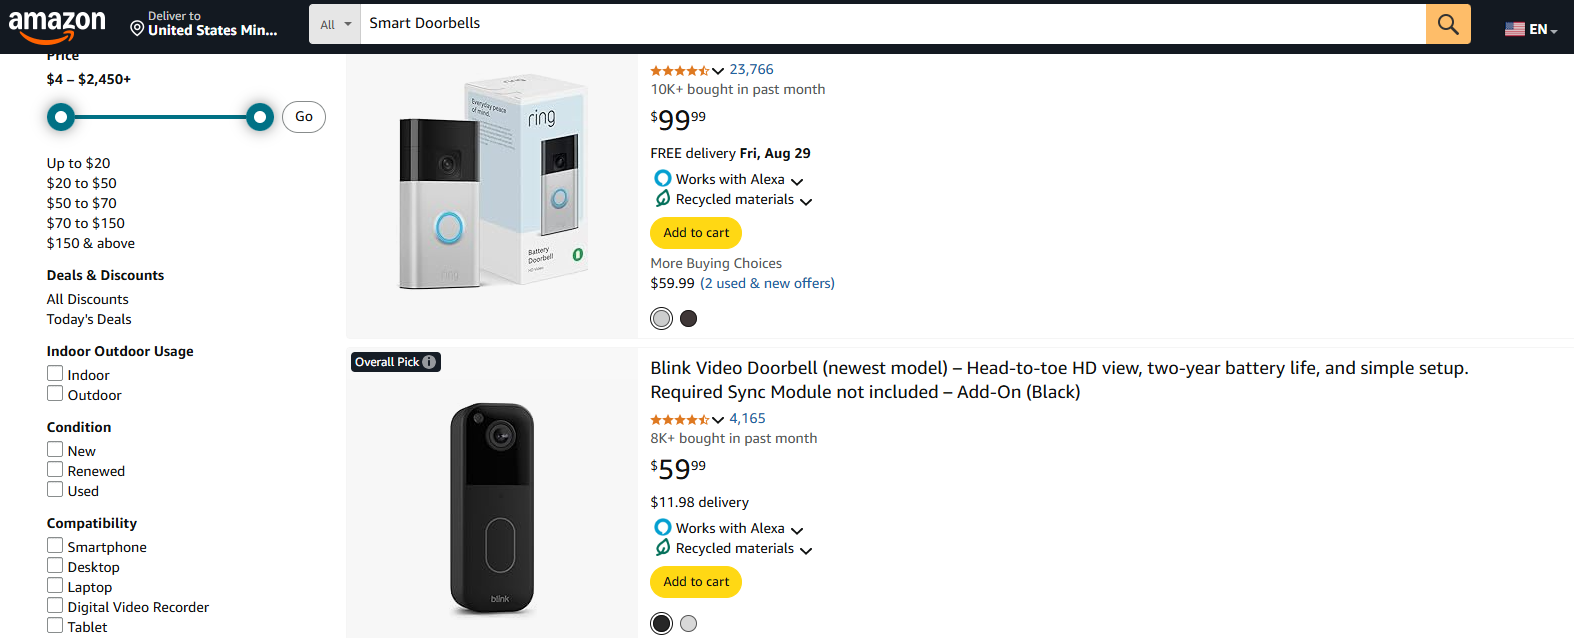Check the New condition filter
The width and height of the screenshot is (1574, 638).
(55, 449)
